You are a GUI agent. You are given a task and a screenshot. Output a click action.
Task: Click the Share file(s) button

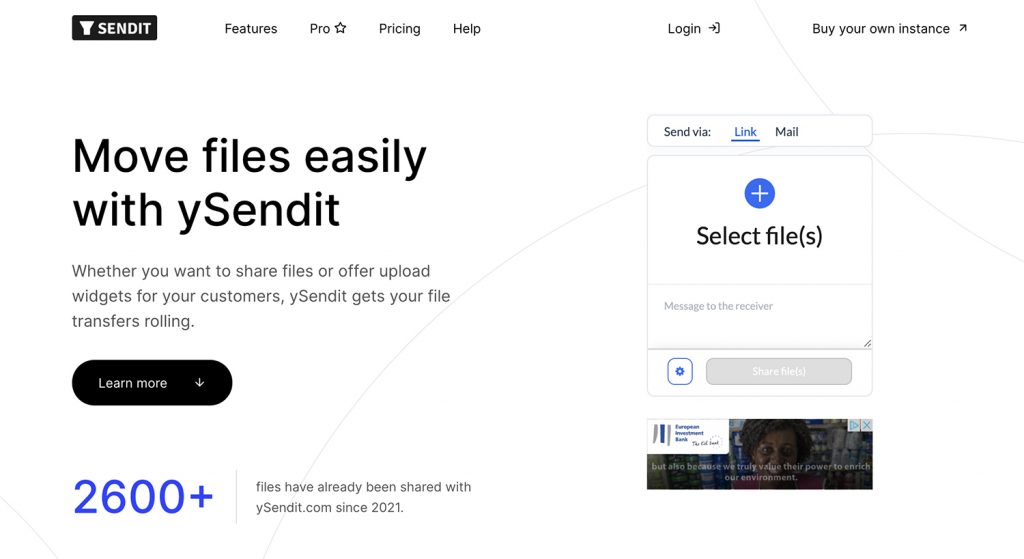pos(779,371)
